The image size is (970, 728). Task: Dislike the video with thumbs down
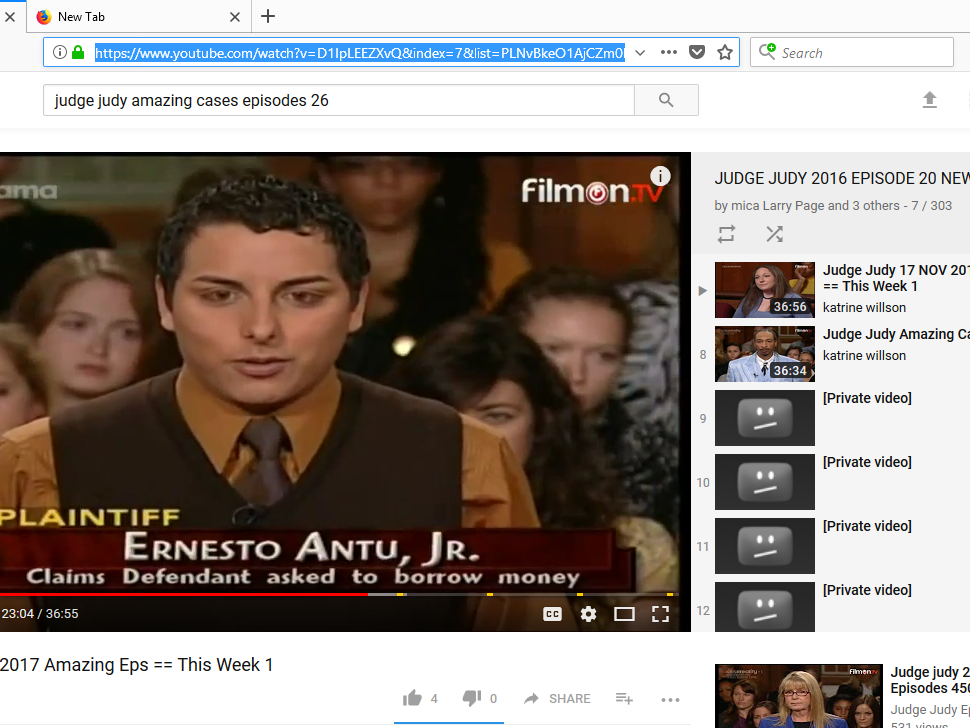[x=472, y=698]
